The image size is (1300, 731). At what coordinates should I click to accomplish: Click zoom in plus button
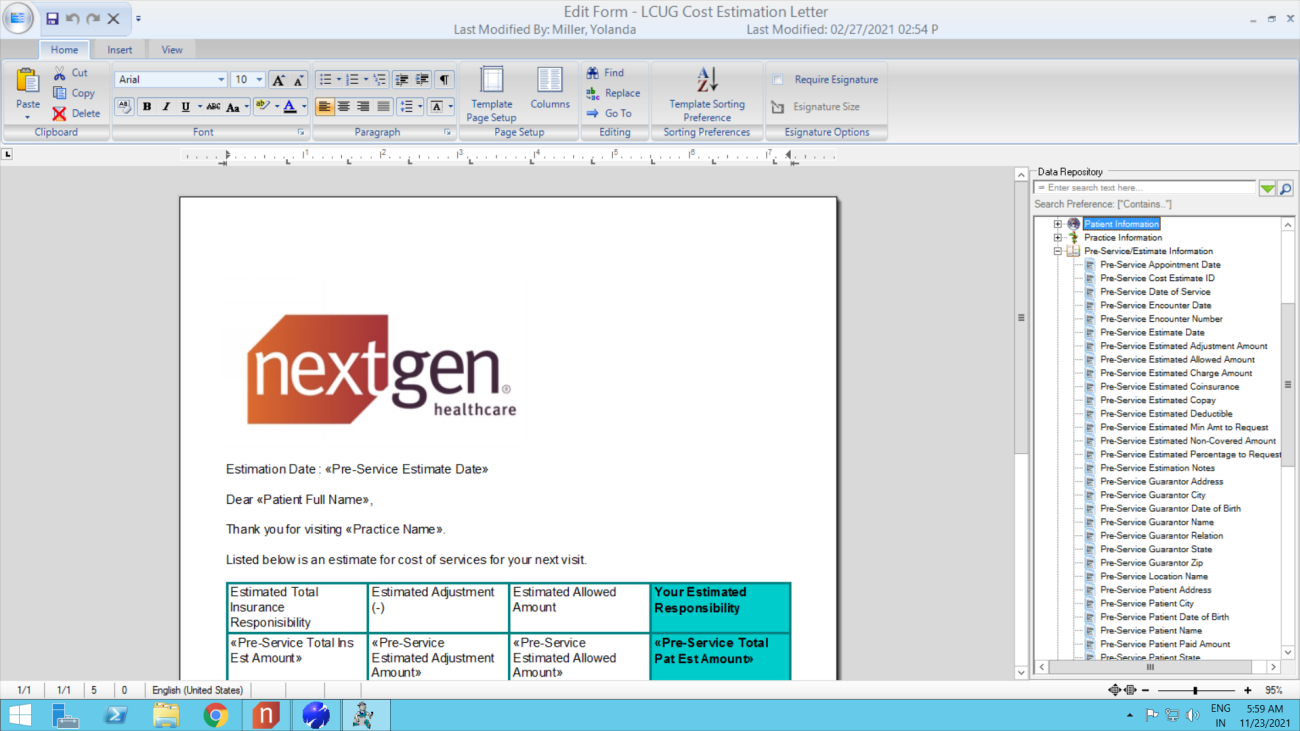click(1247, 690)
